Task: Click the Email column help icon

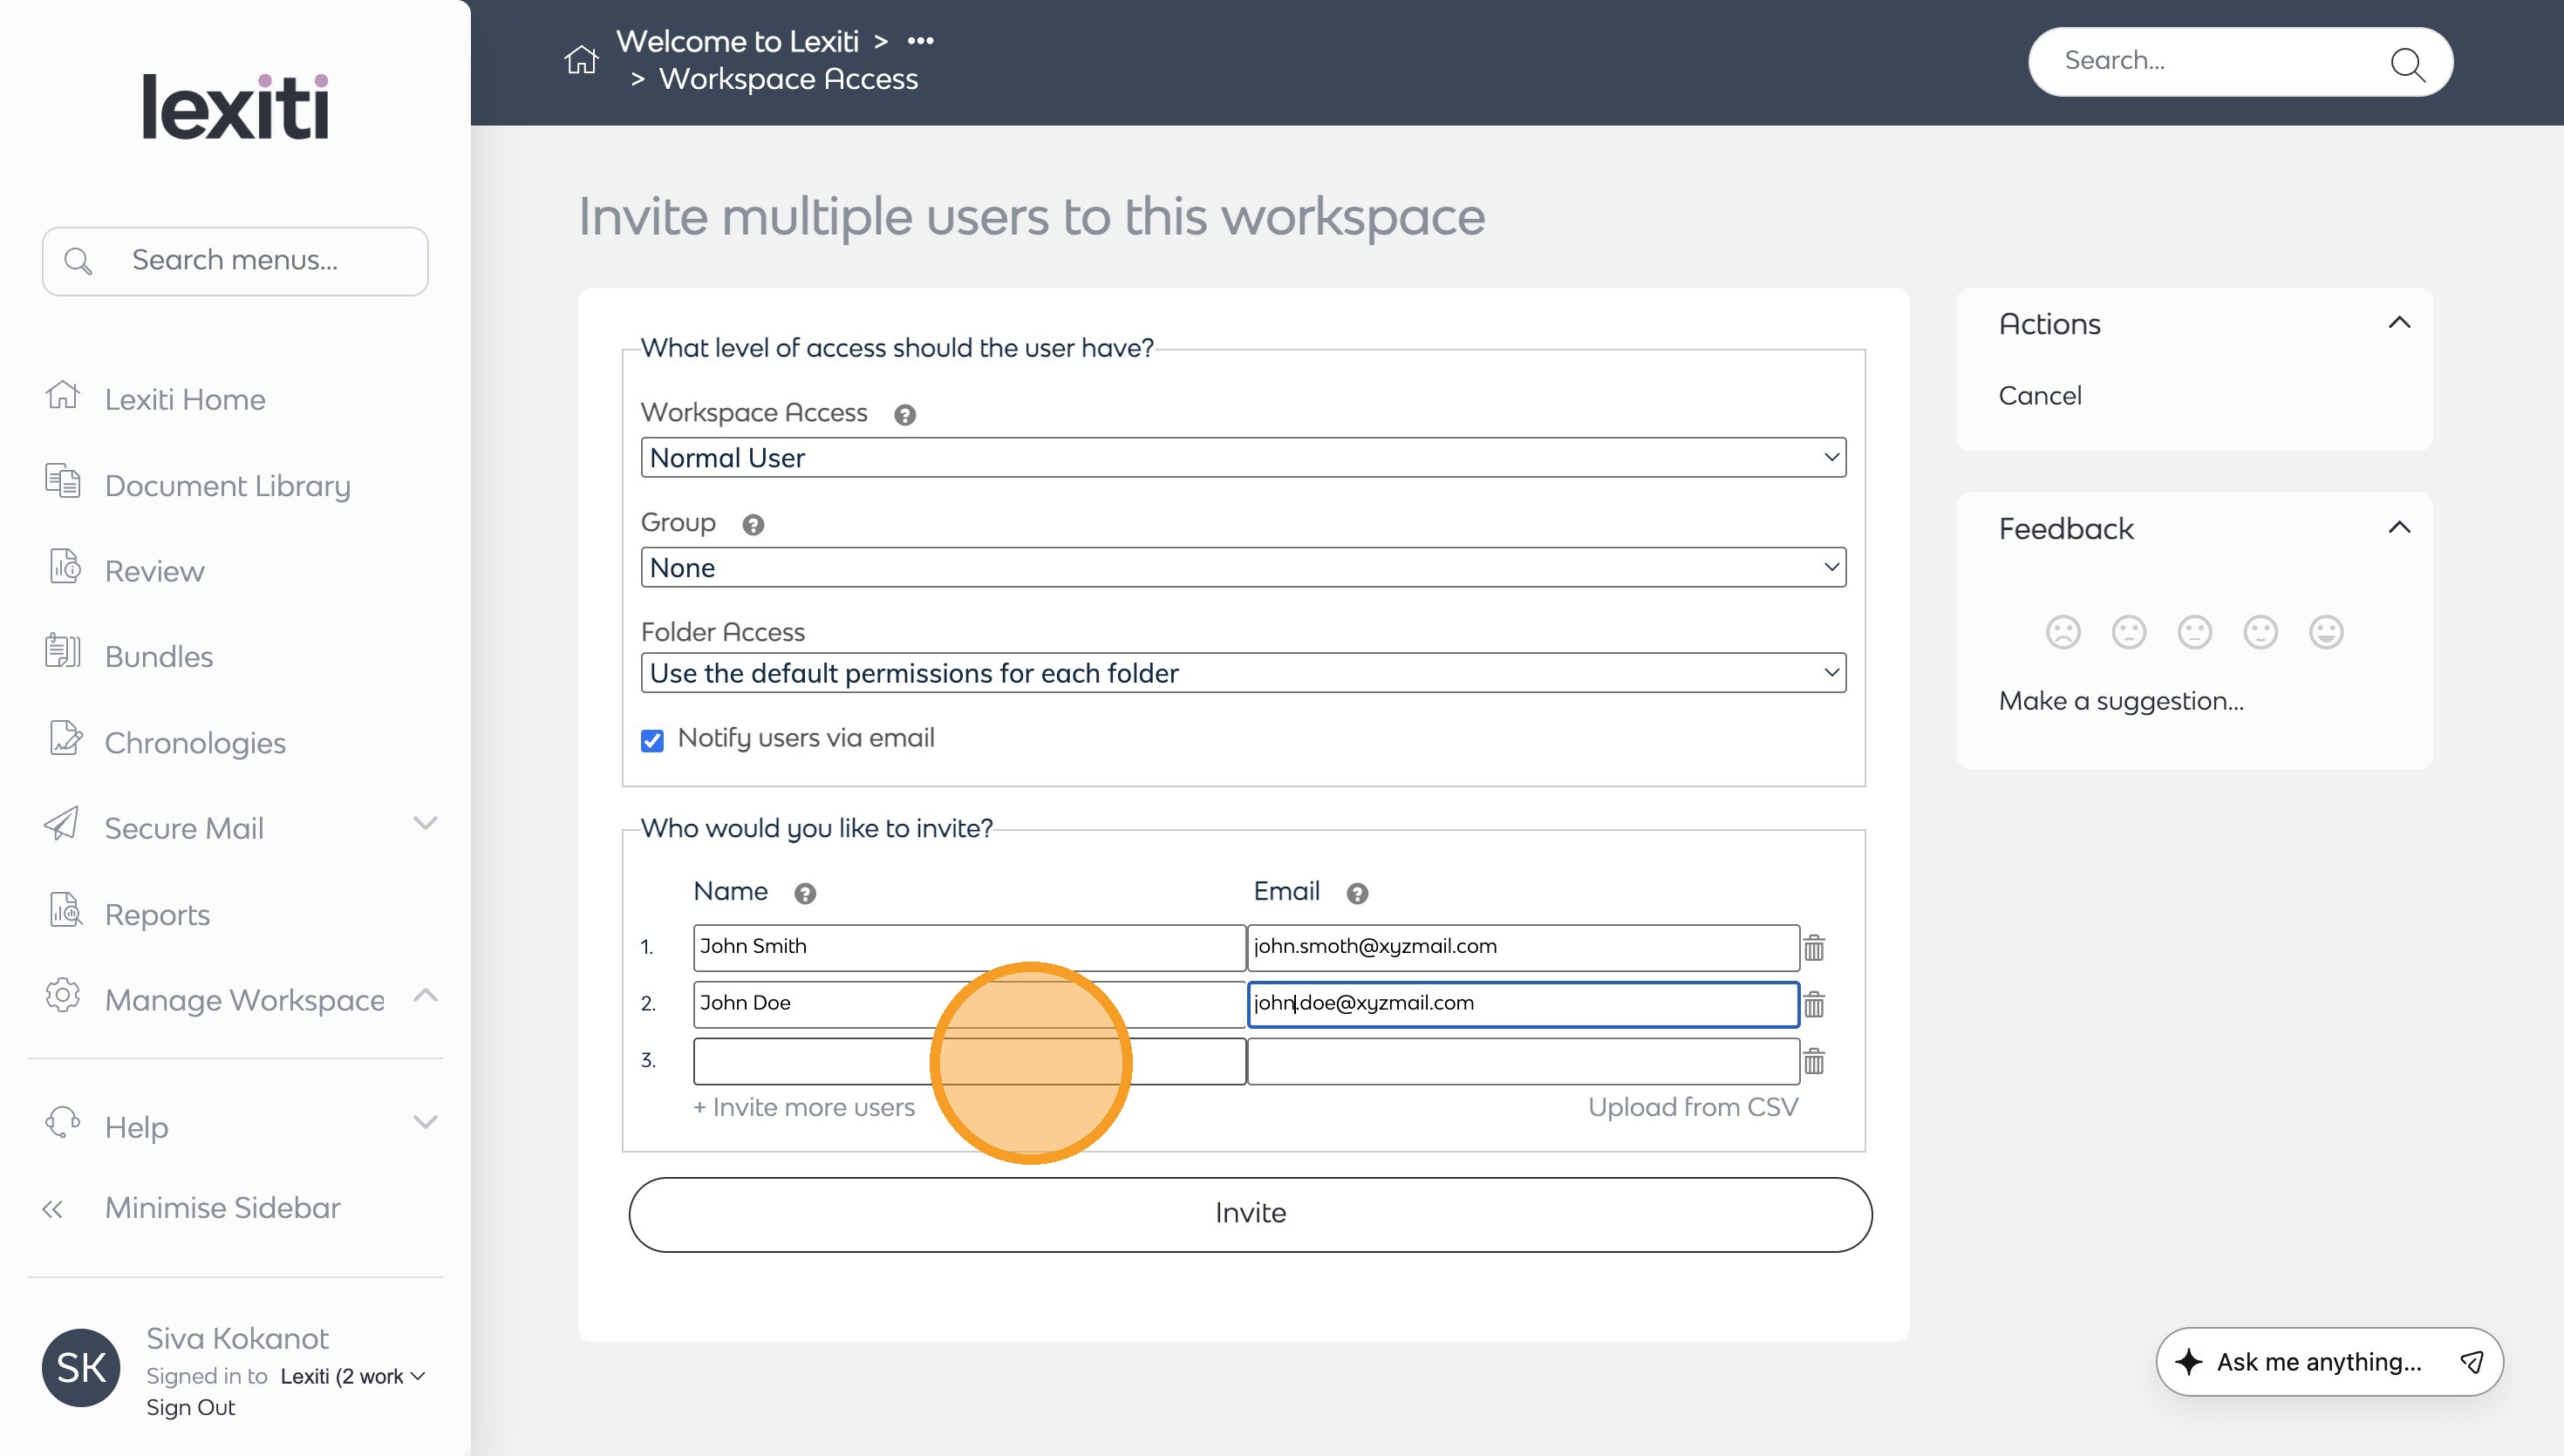Action: coord(1356,893)
